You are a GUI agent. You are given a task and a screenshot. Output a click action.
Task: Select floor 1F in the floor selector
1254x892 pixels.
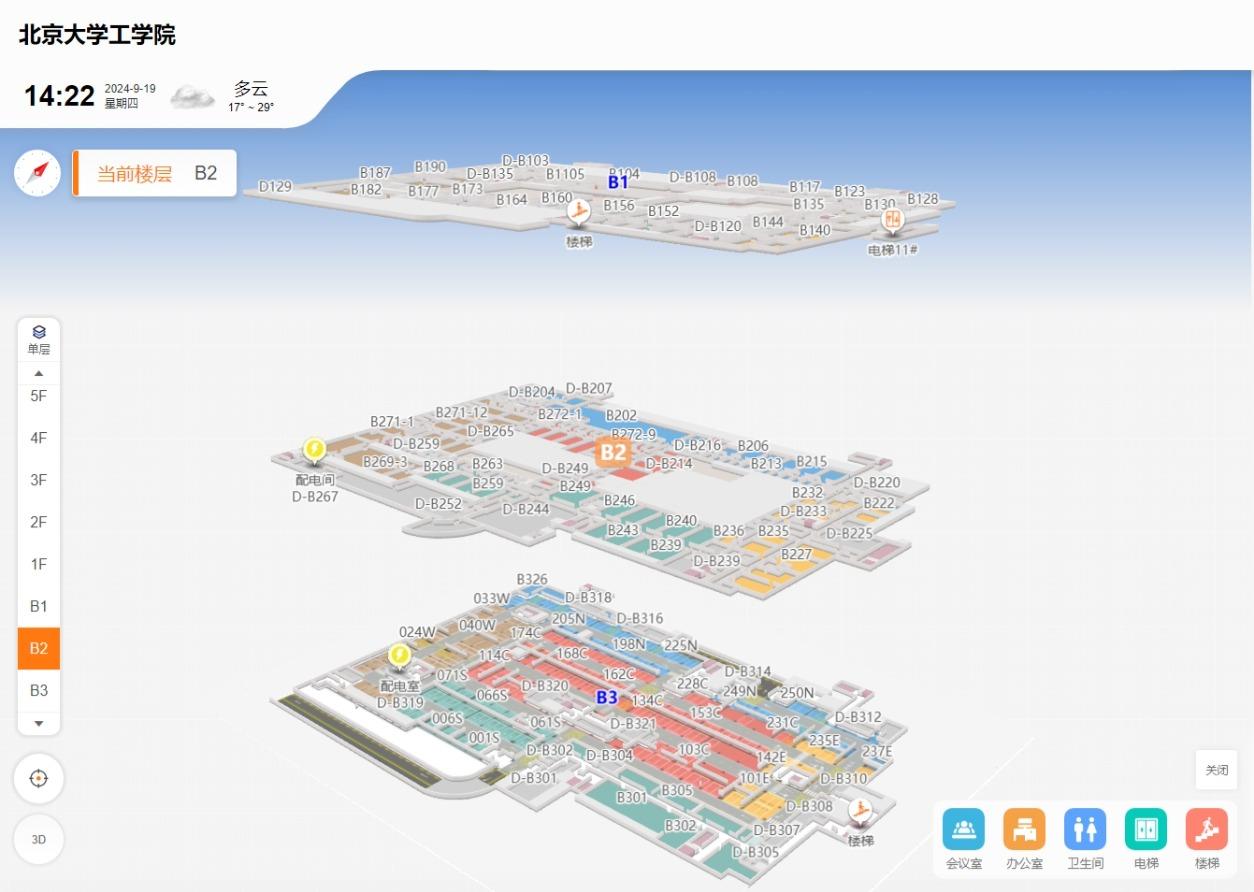[39, 564]
